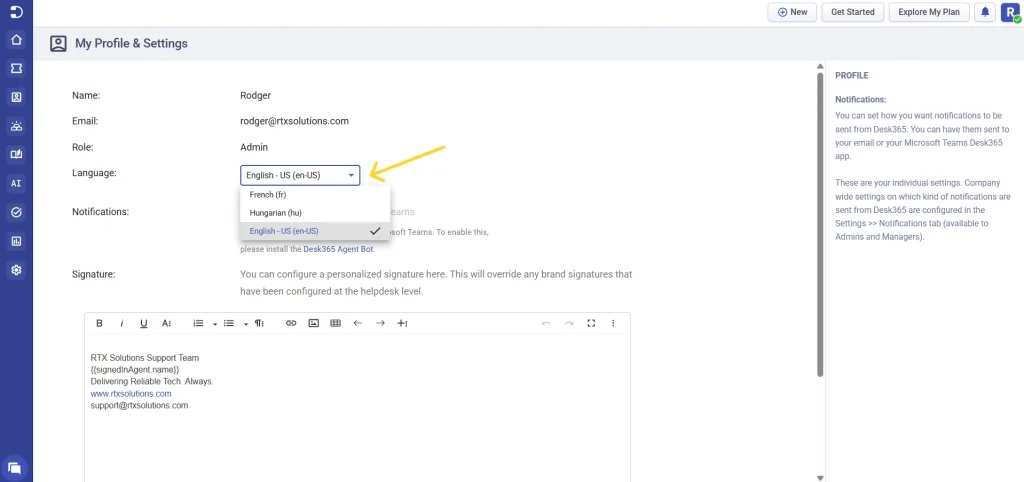Toggle underline in signature editor
Image resolution: width=1024 pixels, height=482 pixels.
tap(144, 323)
